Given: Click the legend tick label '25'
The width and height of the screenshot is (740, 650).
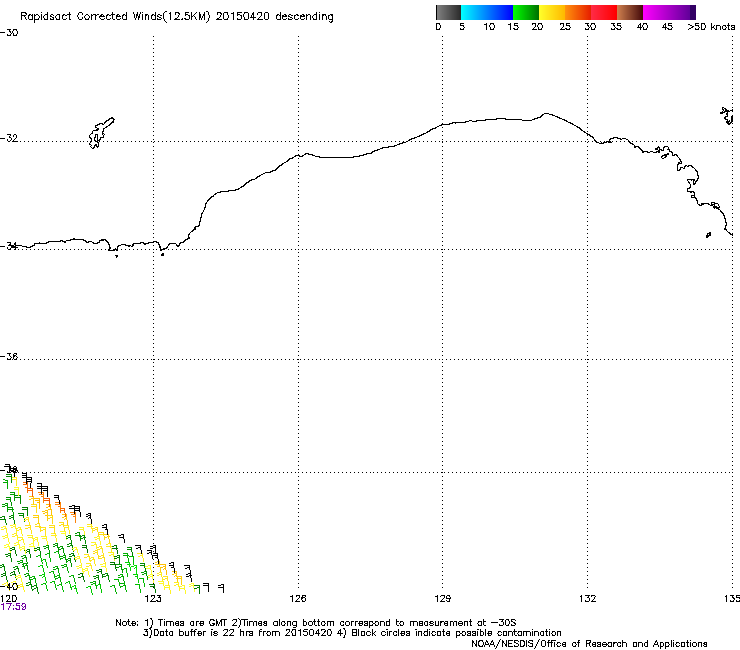Looking at the screenshot, I should coord(565,27).
